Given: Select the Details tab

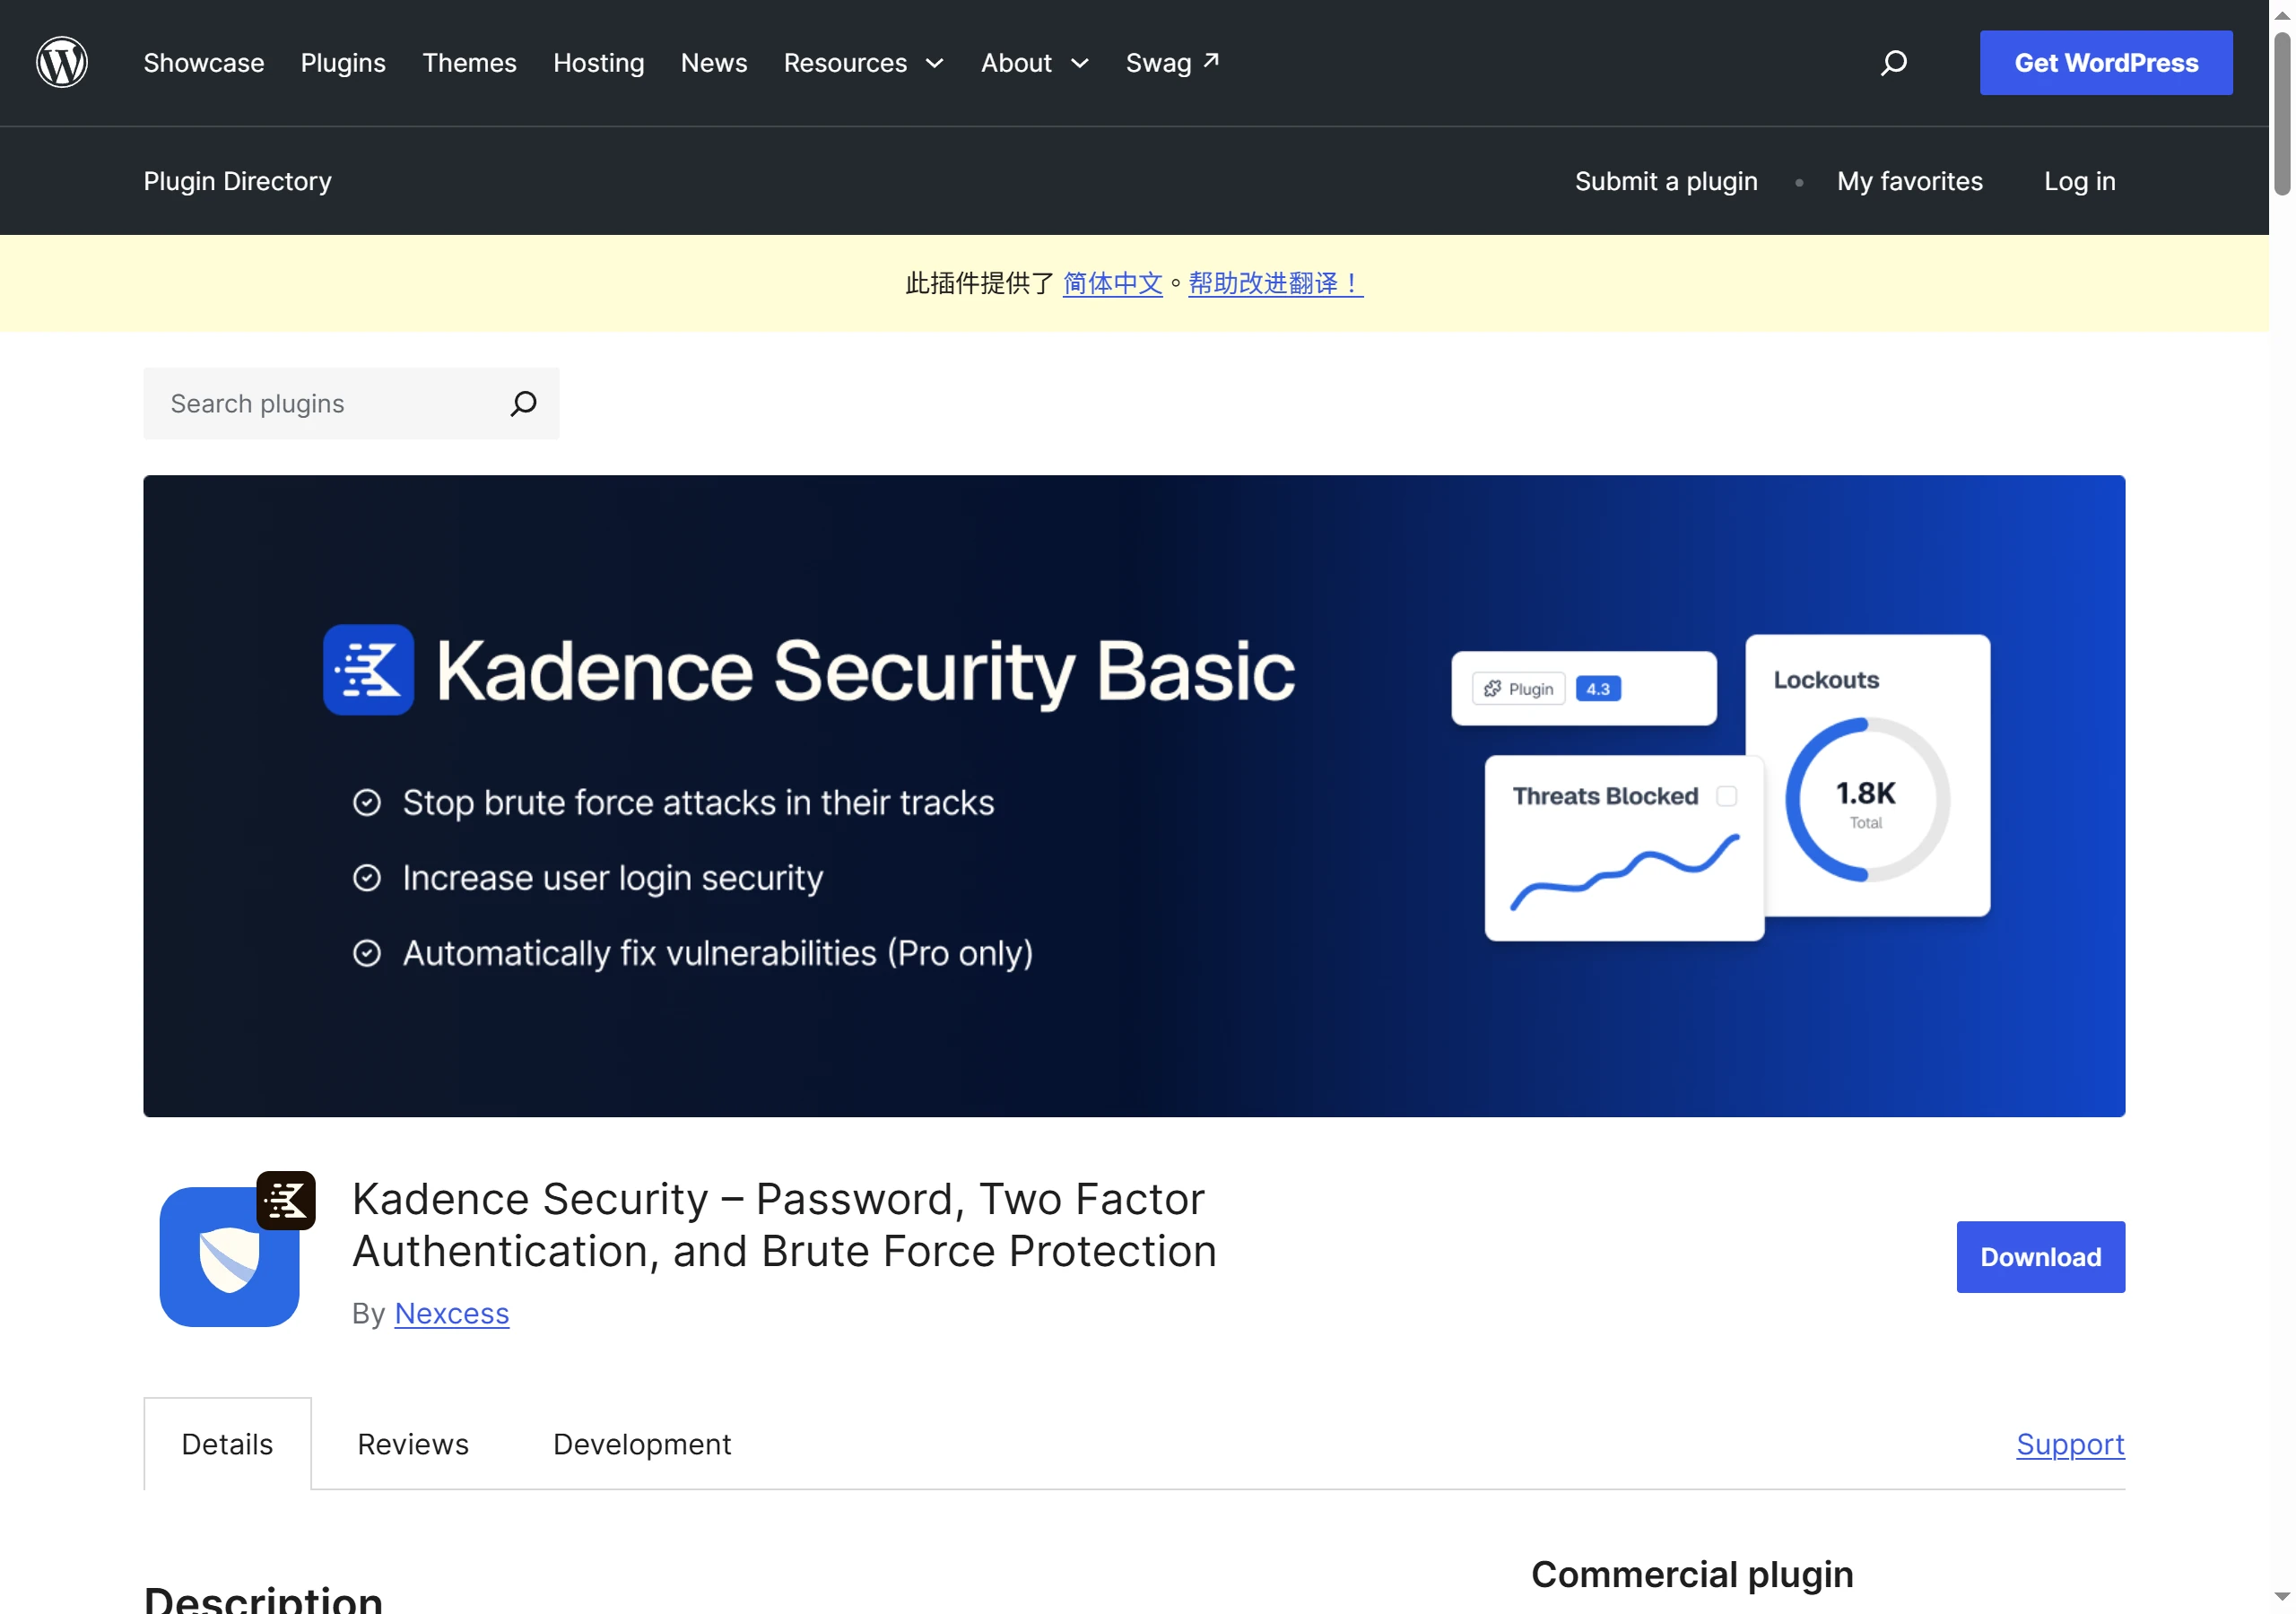Looking at the screenshot, I should tap(227, 1444).
